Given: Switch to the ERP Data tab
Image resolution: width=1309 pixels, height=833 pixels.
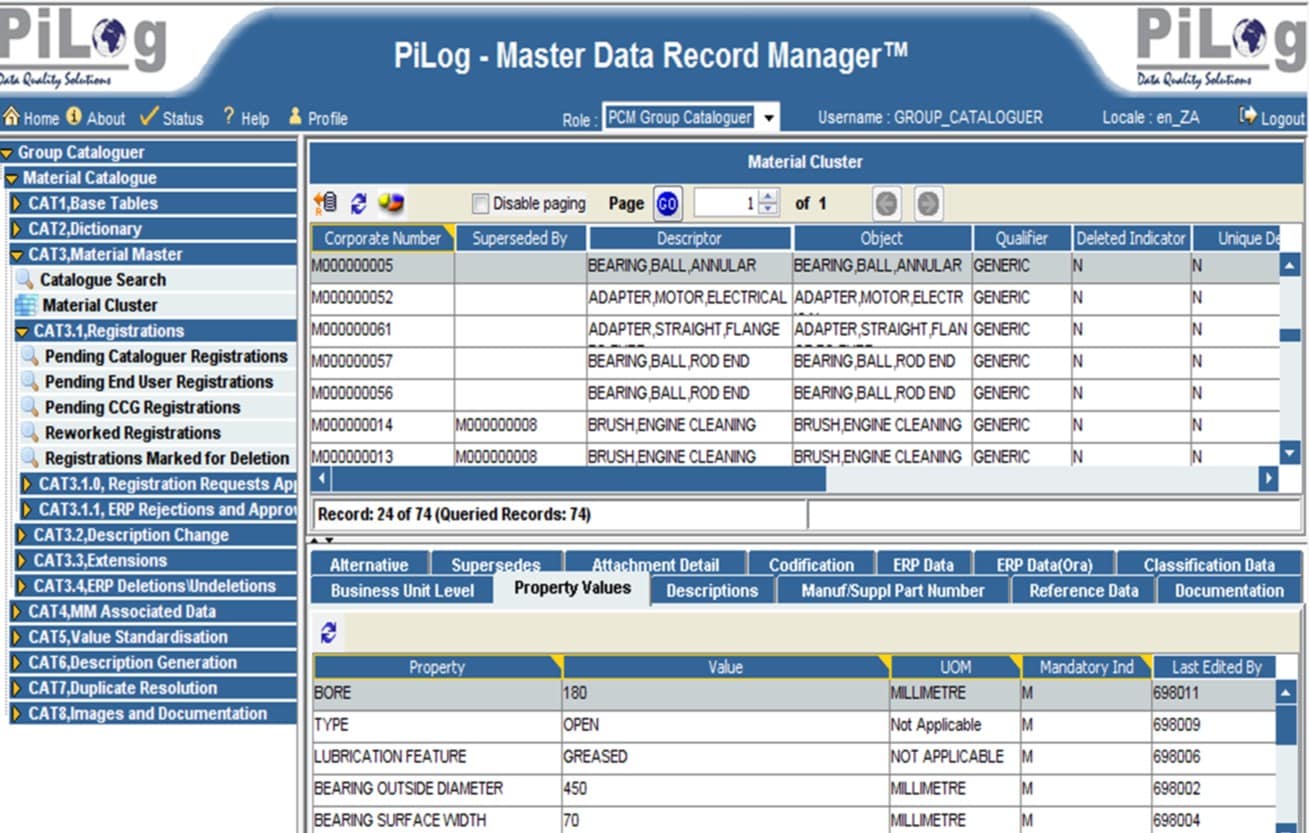Looking at the screenshot, I should pyautogui.click(x=923, y=564).
